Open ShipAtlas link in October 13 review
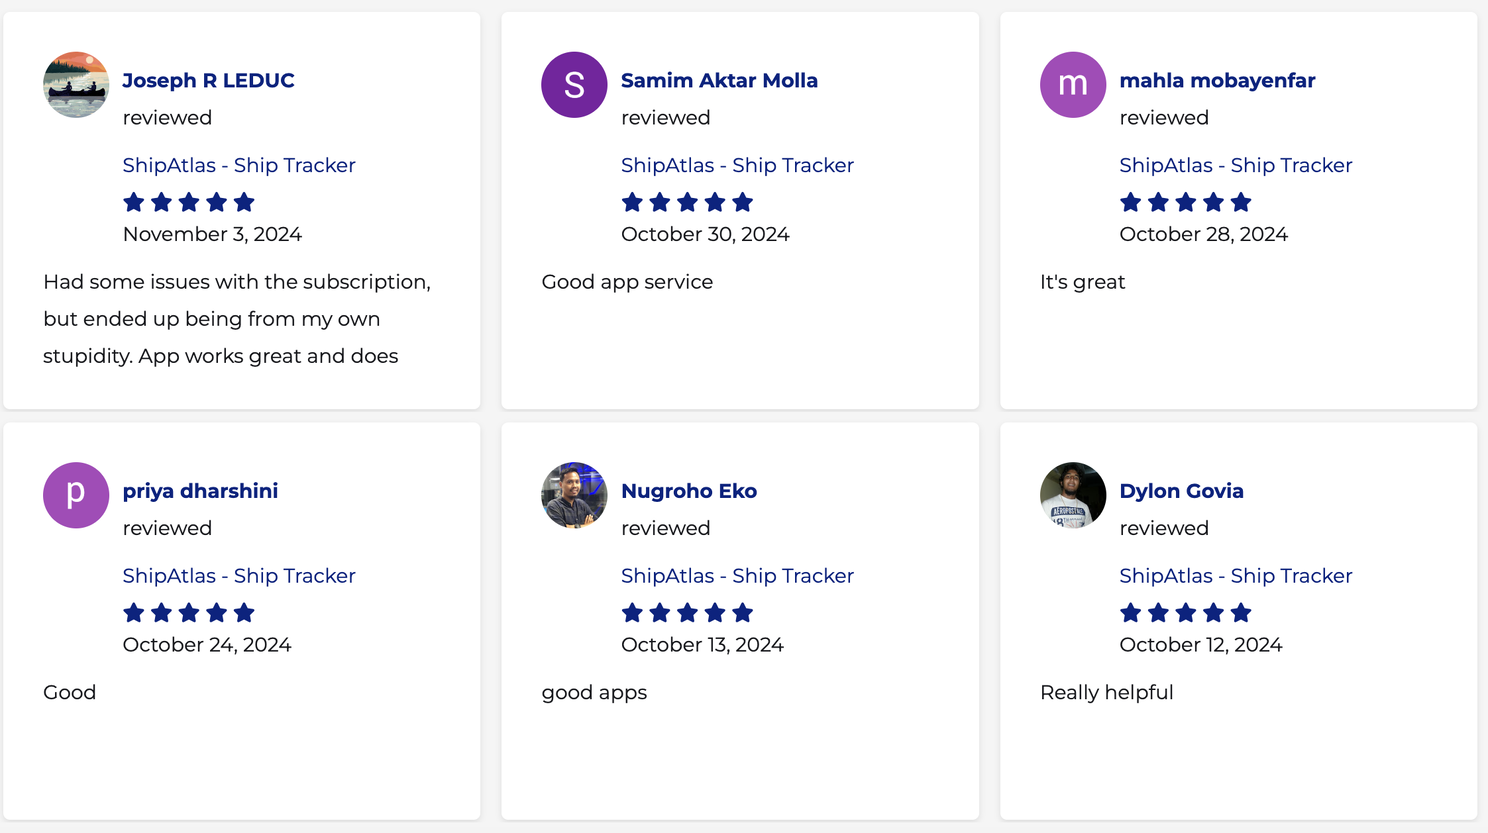 coord(737,576)
